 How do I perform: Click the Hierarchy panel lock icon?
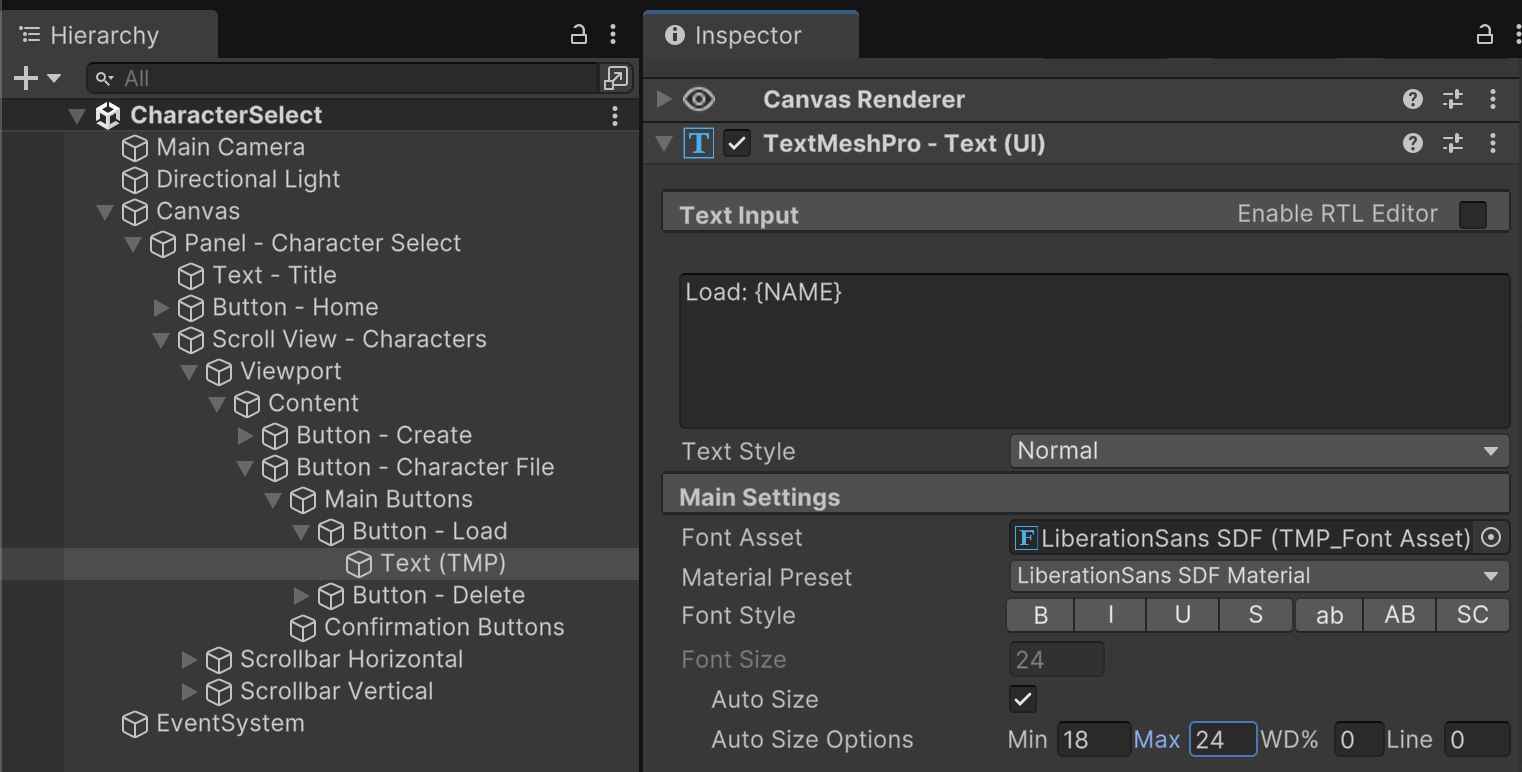coord(578,35)
